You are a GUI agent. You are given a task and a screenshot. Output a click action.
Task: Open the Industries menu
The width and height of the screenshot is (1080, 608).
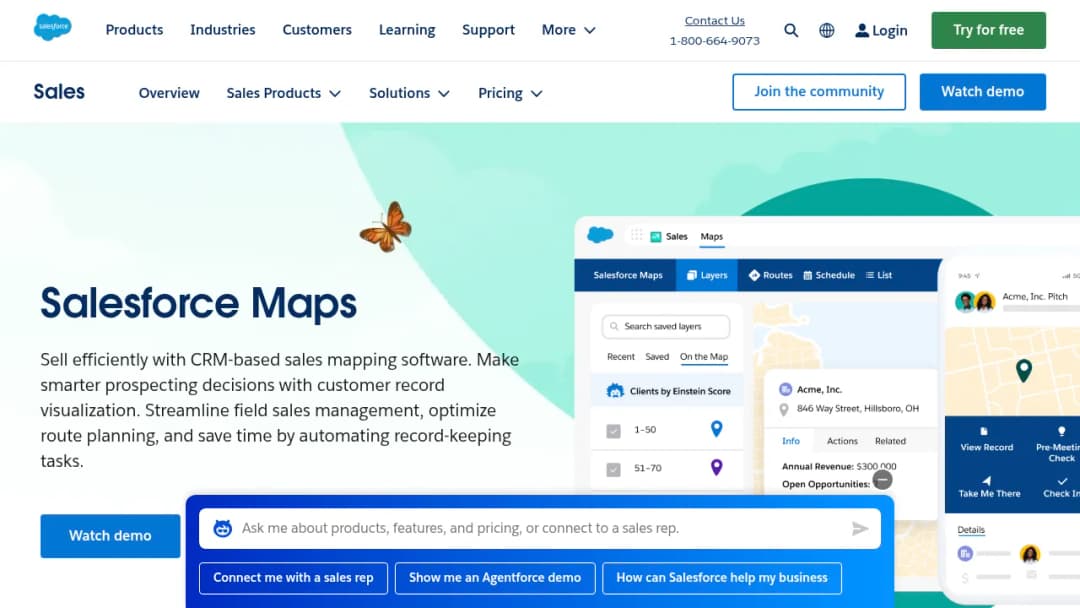coord(222,30)
